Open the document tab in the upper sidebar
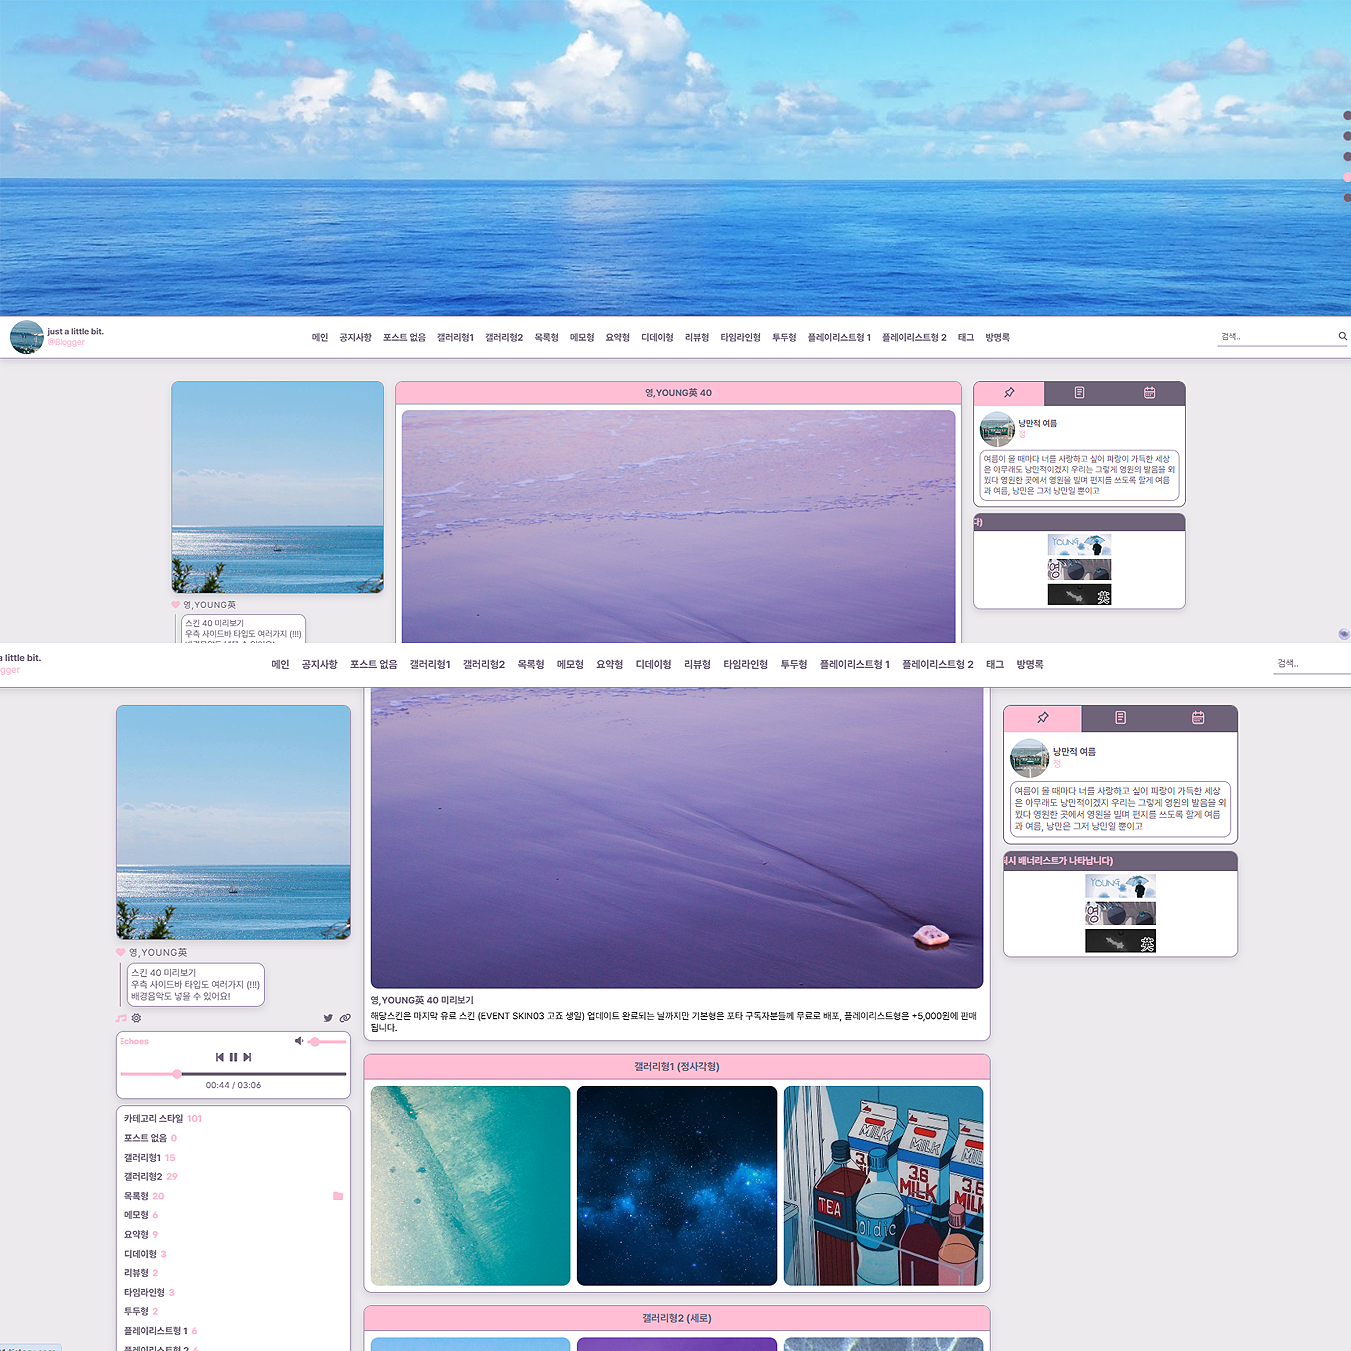Viewport: 1351px width, 1351px height. pyautogui.click(x=1079, y=393)
